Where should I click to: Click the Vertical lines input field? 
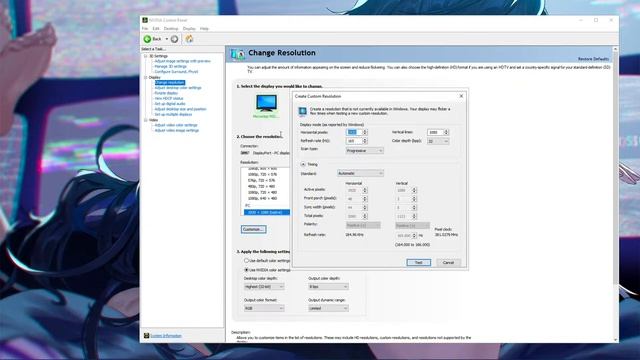point(435,132)
